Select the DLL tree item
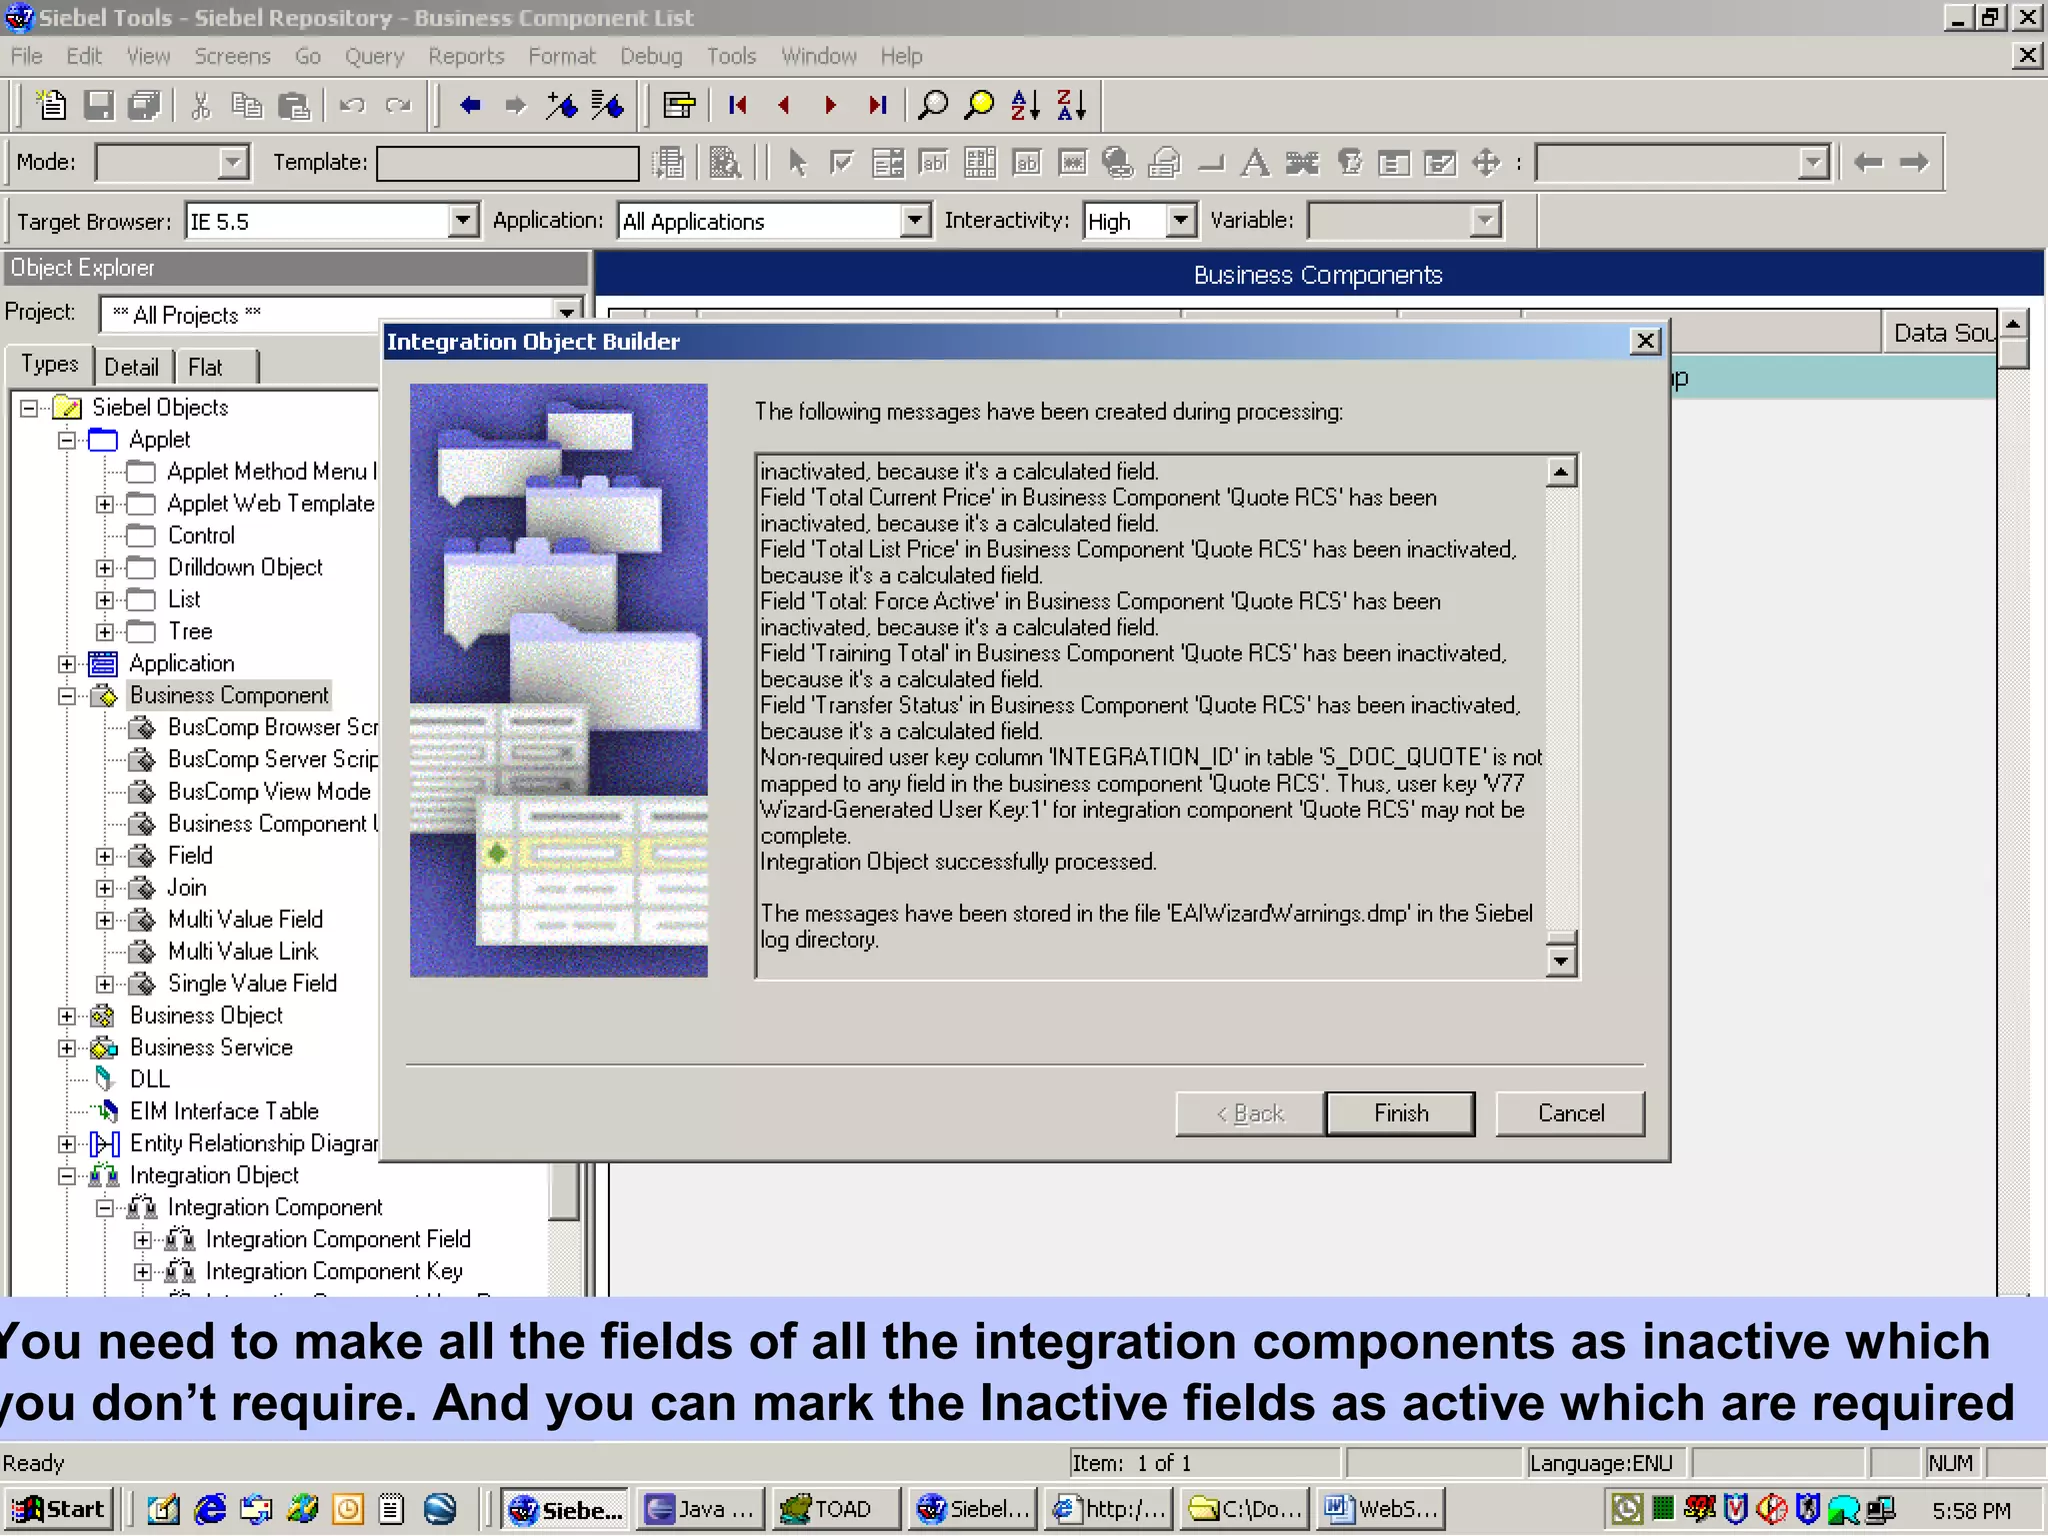The image size is (2048, 1536). (x=149, y=1079)
